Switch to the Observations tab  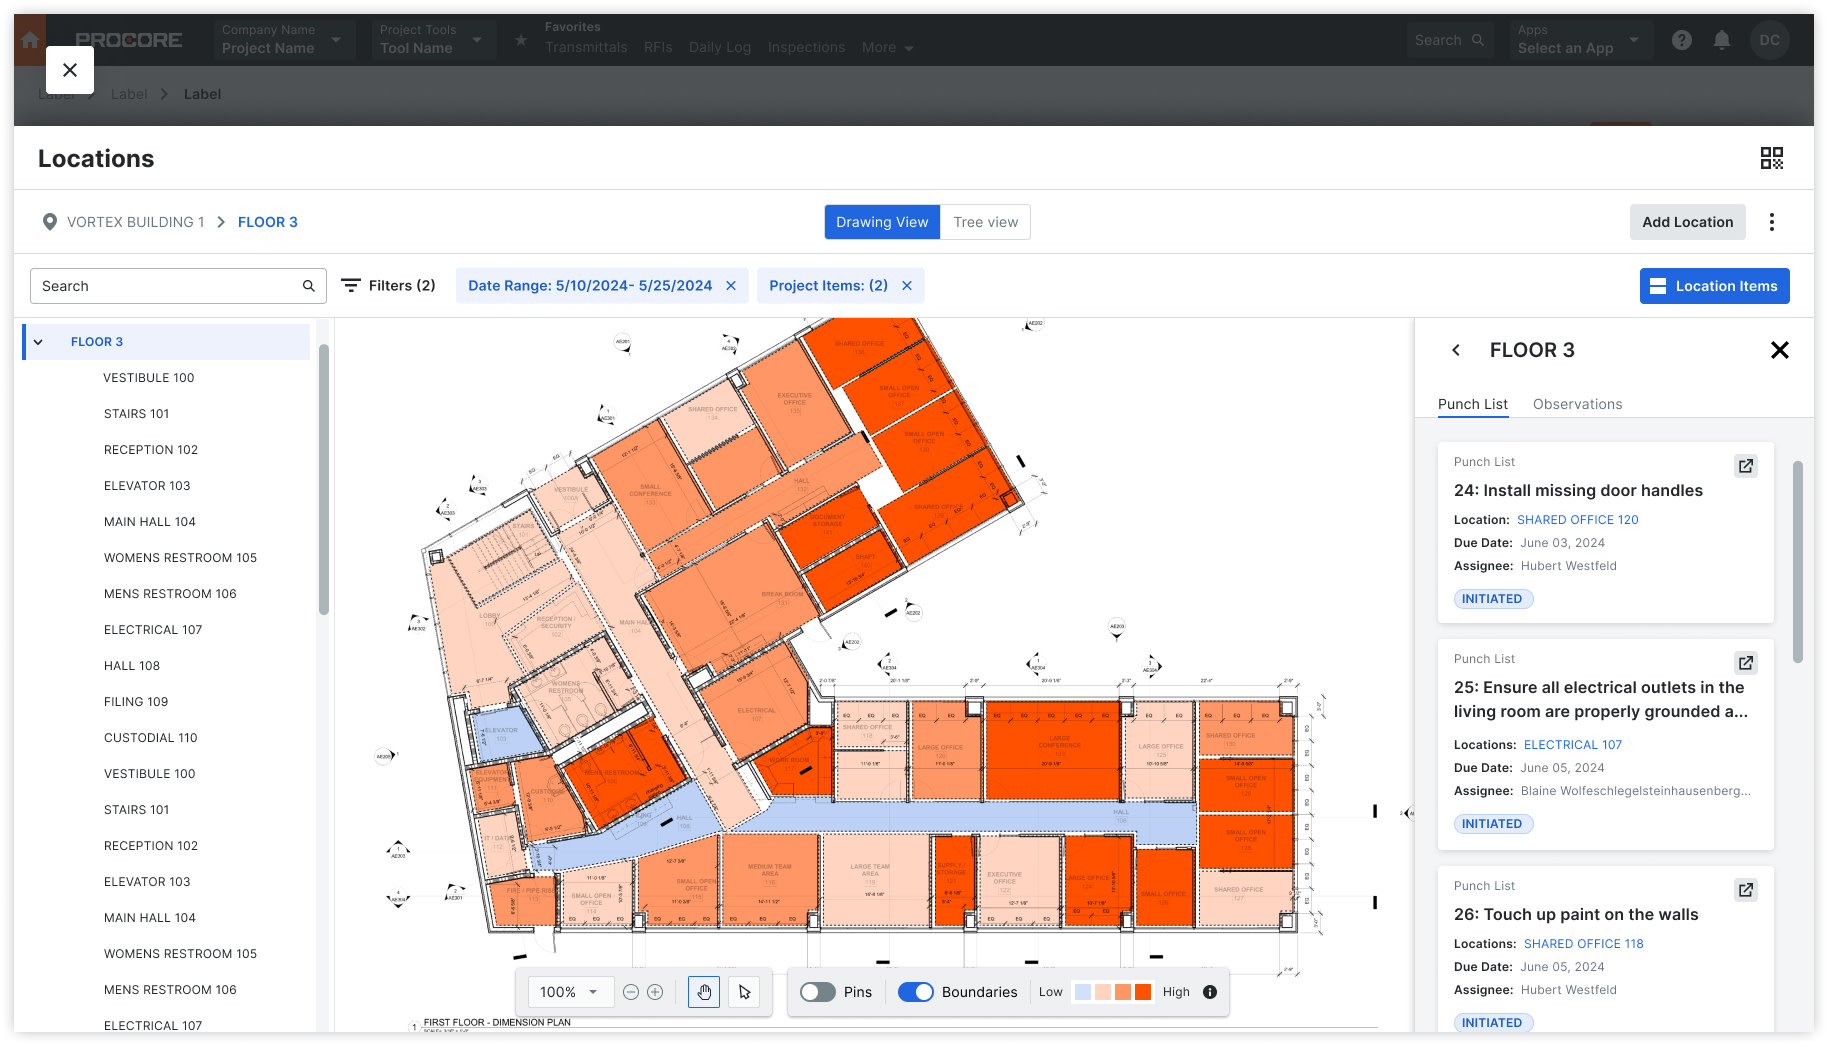click(1577, 404)
